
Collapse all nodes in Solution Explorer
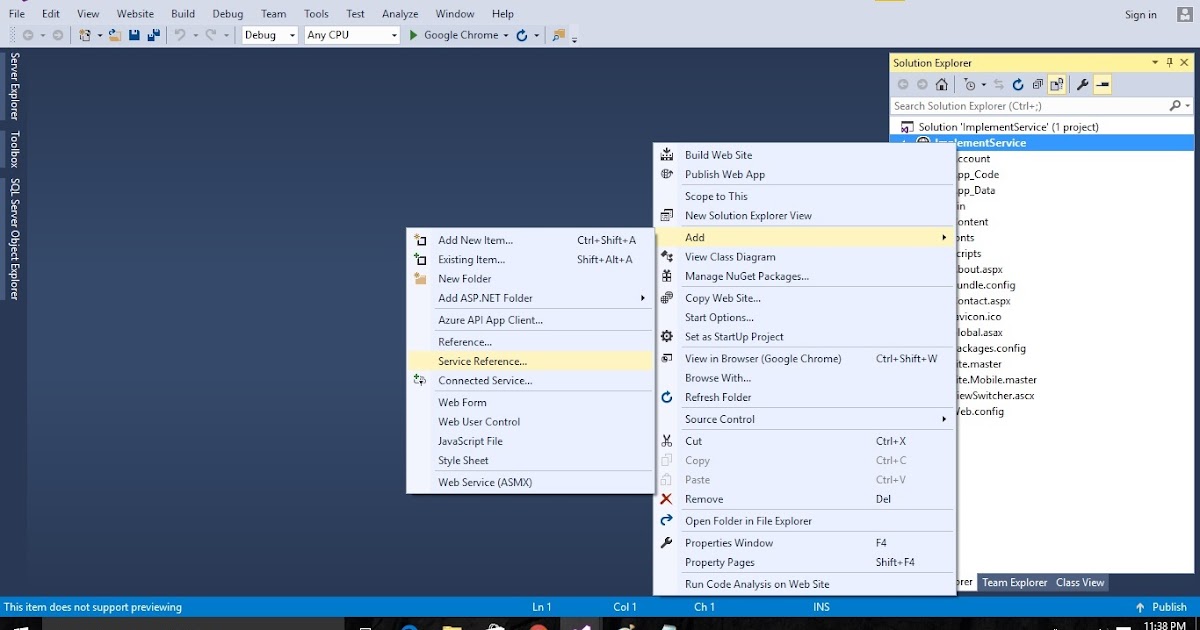(1036, 85)
